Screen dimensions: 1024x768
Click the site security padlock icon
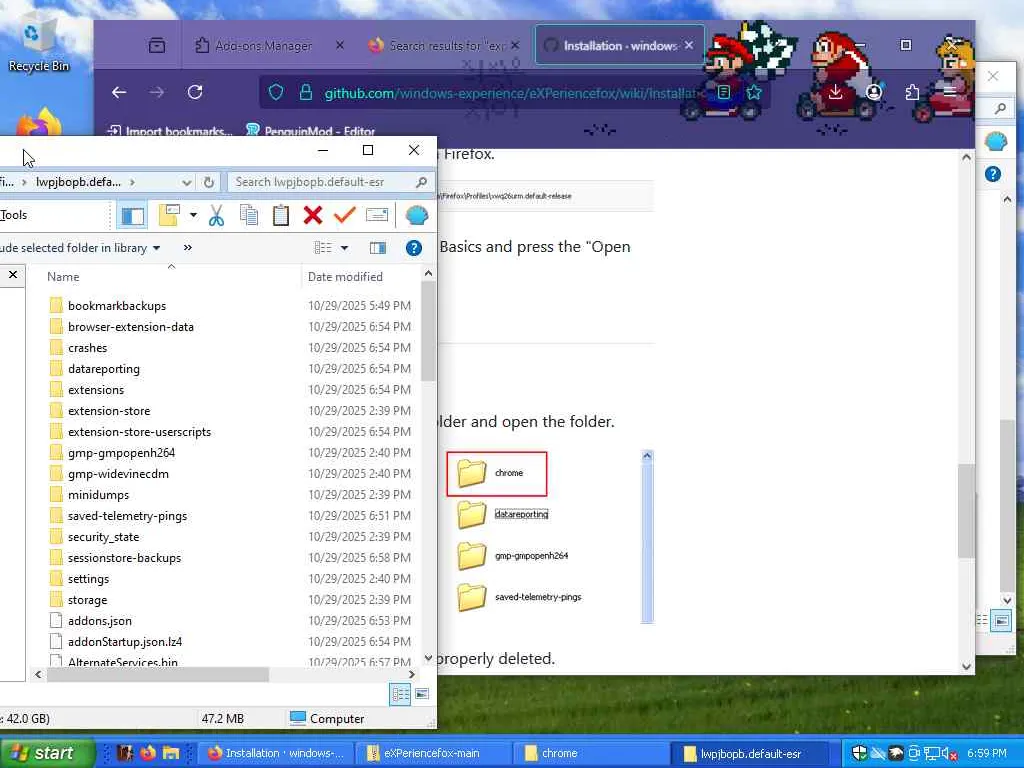(x=306, y=93)
